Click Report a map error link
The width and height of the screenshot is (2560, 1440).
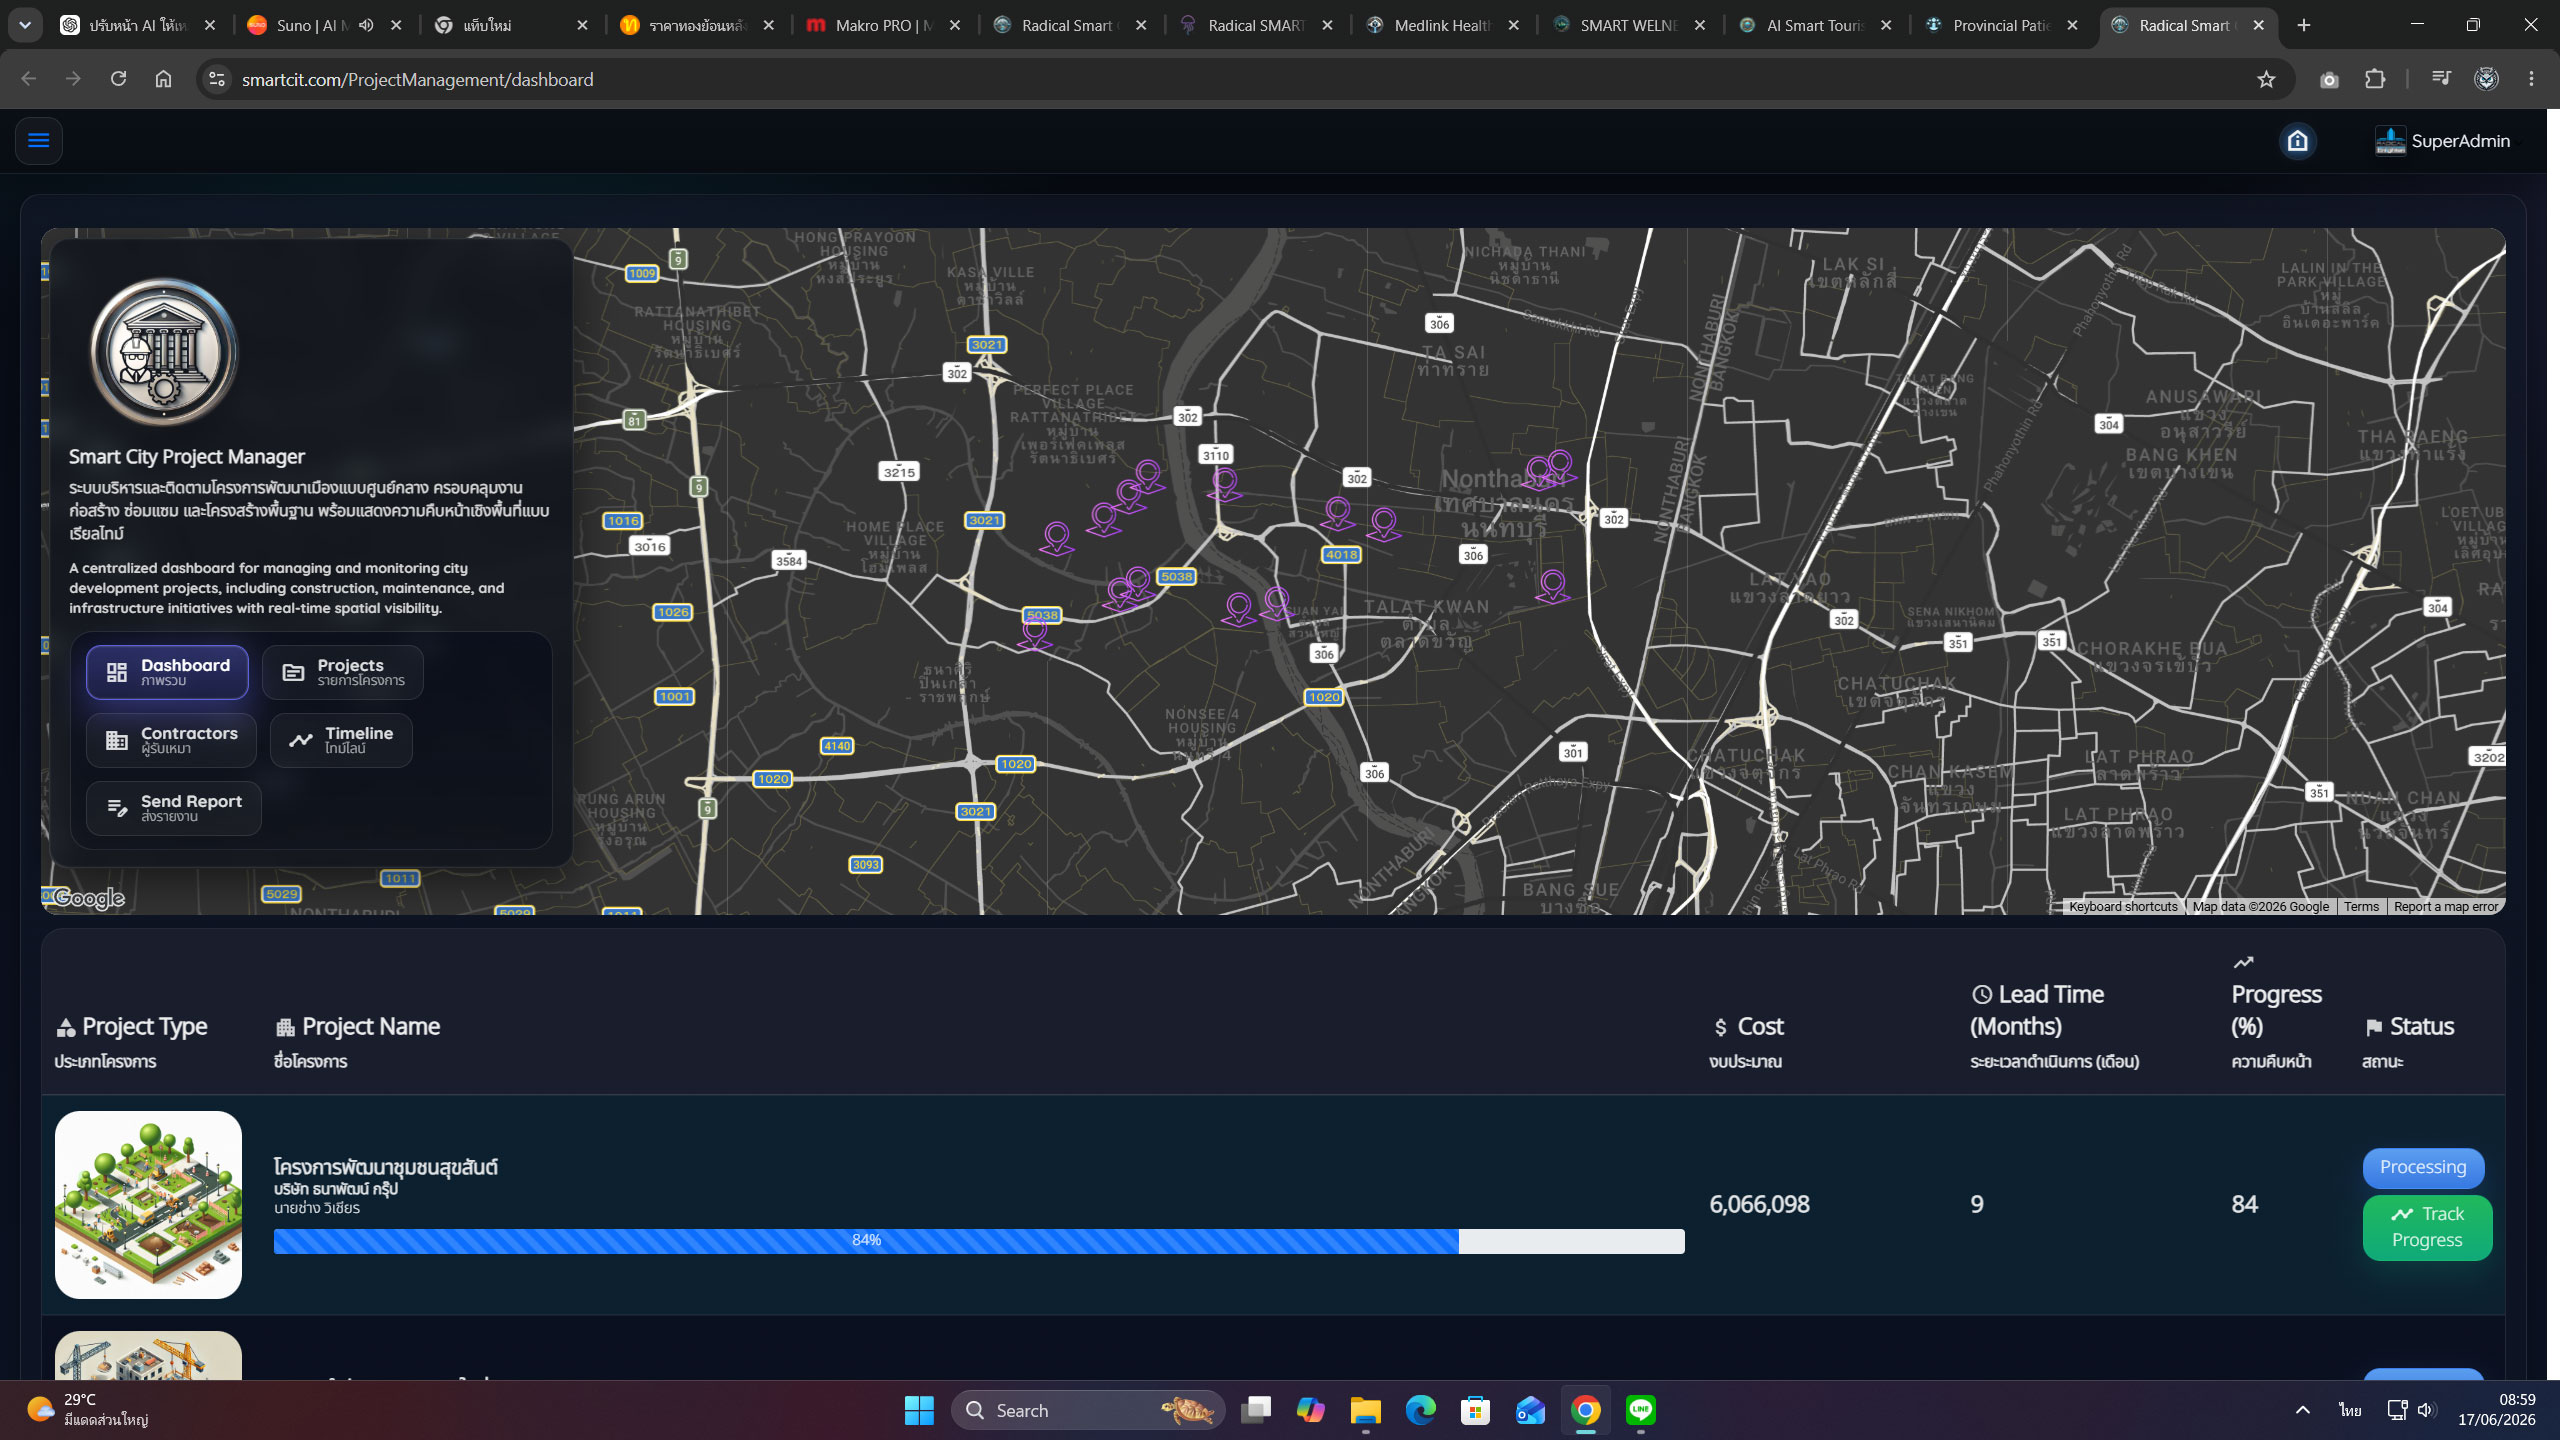point(2445,907)
